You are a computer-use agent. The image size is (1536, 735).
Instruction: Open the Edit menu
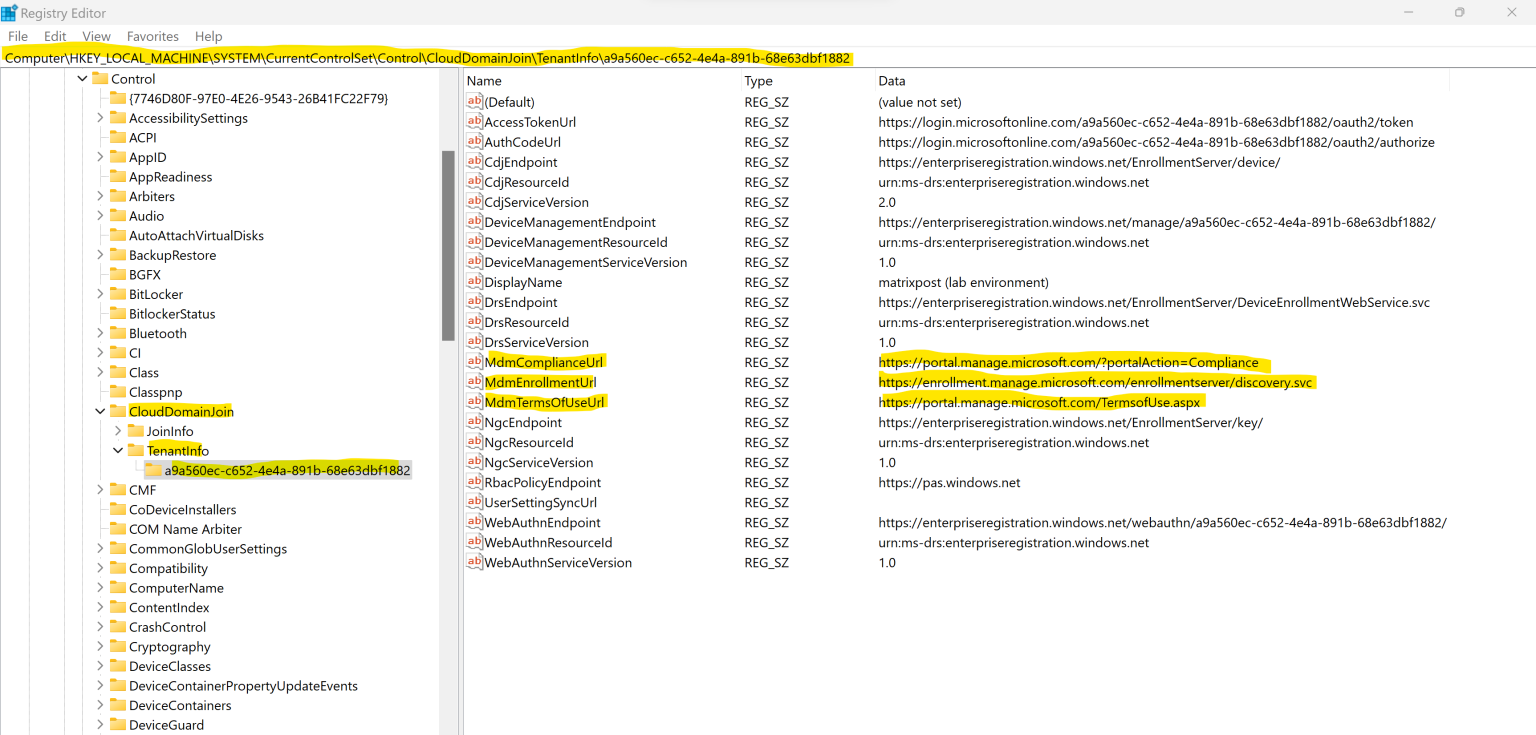coord(54,36)
